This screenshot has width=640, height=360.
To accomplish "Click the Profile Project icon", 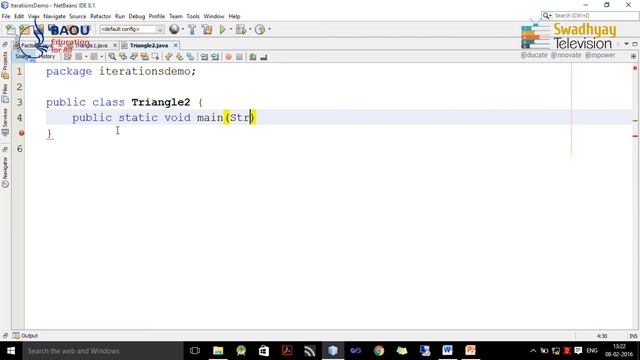I will [x=260, y=29].
